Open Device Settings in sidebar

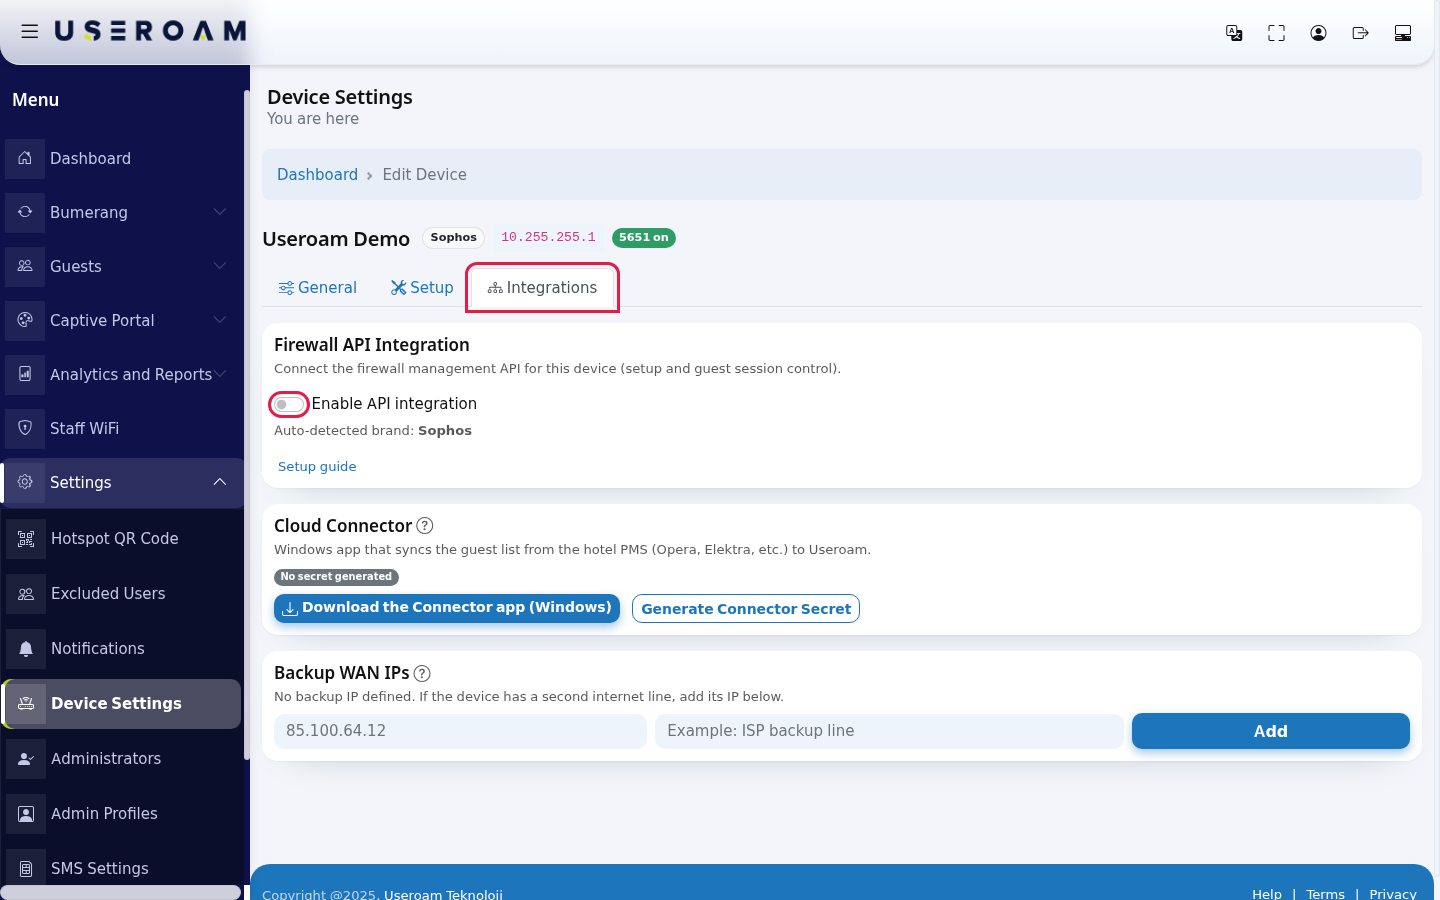tap(122, 704)
